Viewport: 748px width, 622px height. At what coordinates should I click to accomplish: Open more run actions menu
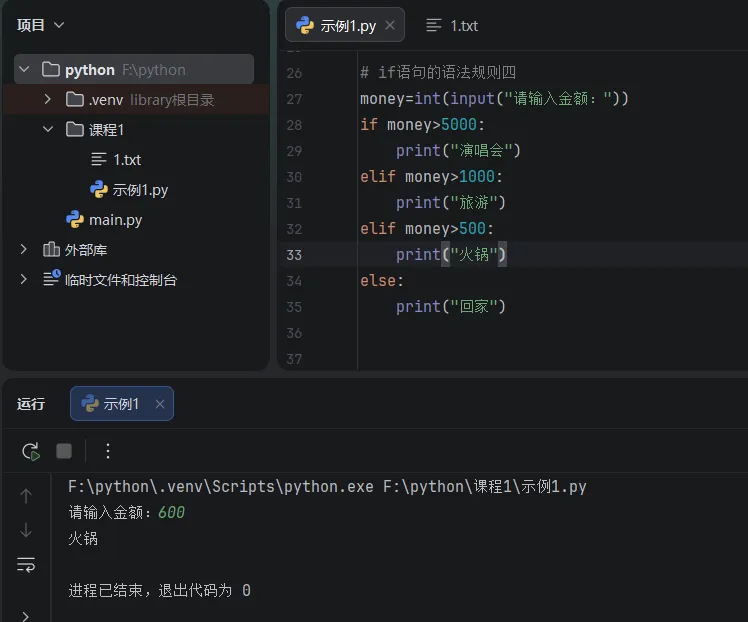click(108, 451)
